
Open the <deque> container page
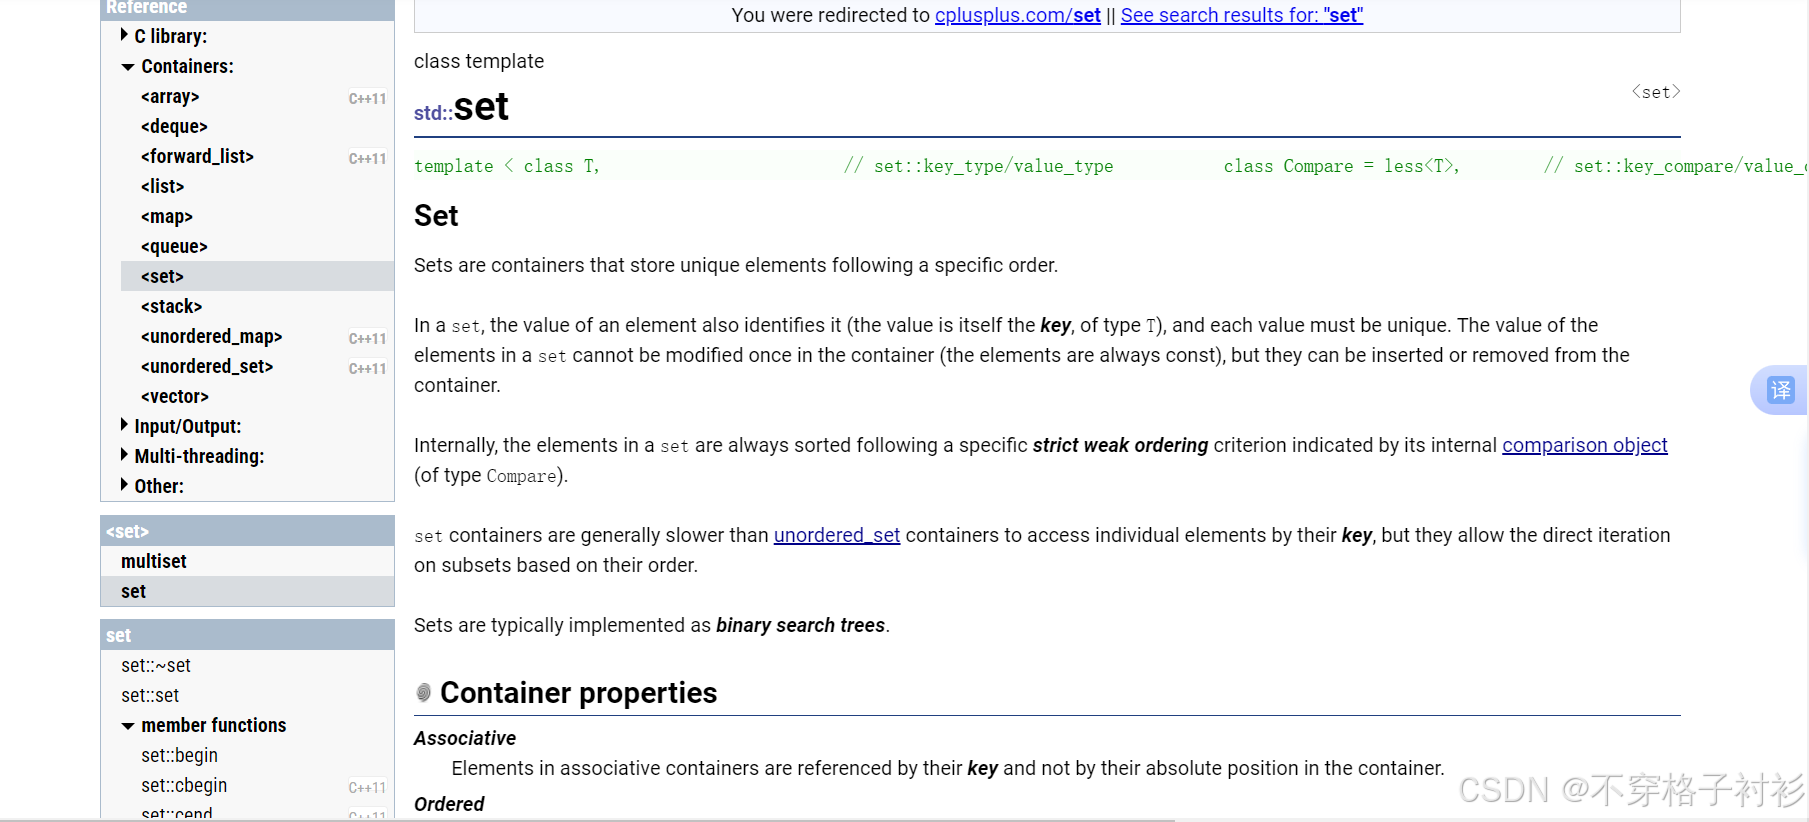pyautogui.click(x=174, y=126)
